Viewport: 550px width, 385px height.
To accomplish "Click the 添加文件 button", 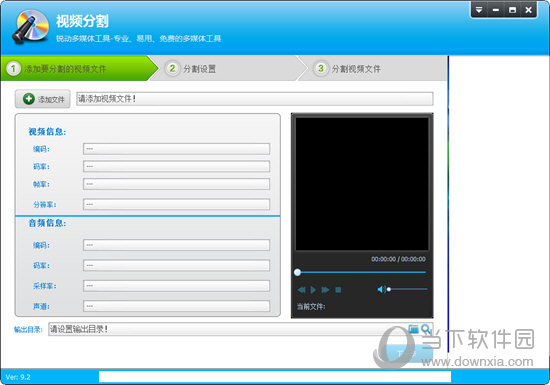I will (x=42, y=99).
